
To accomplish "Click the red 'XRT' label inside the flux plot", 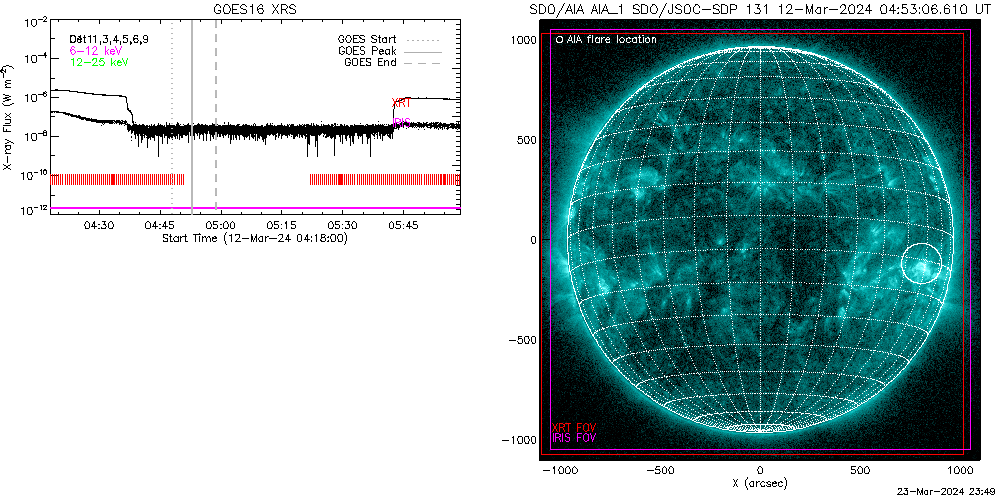I will 401,102.
